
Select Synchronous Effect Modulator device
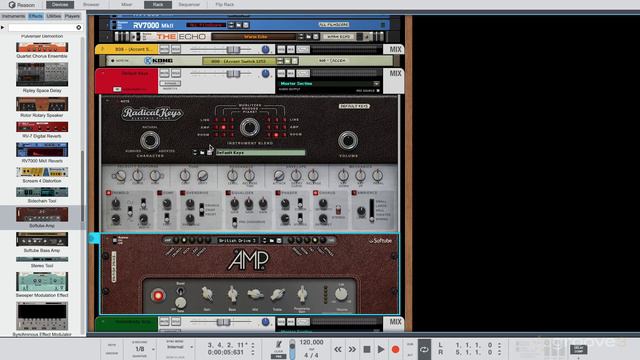[x=42, y=319]
